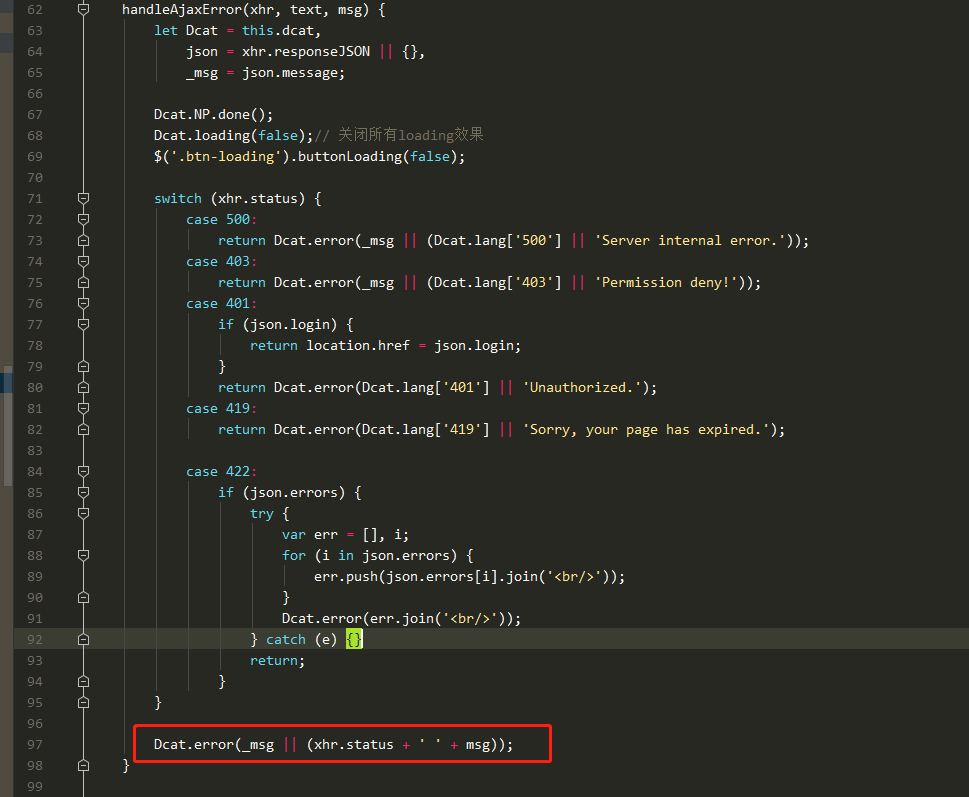The image size is (969, 797).
Task: Click fold end marker at line 94
Action: point(83,681)
